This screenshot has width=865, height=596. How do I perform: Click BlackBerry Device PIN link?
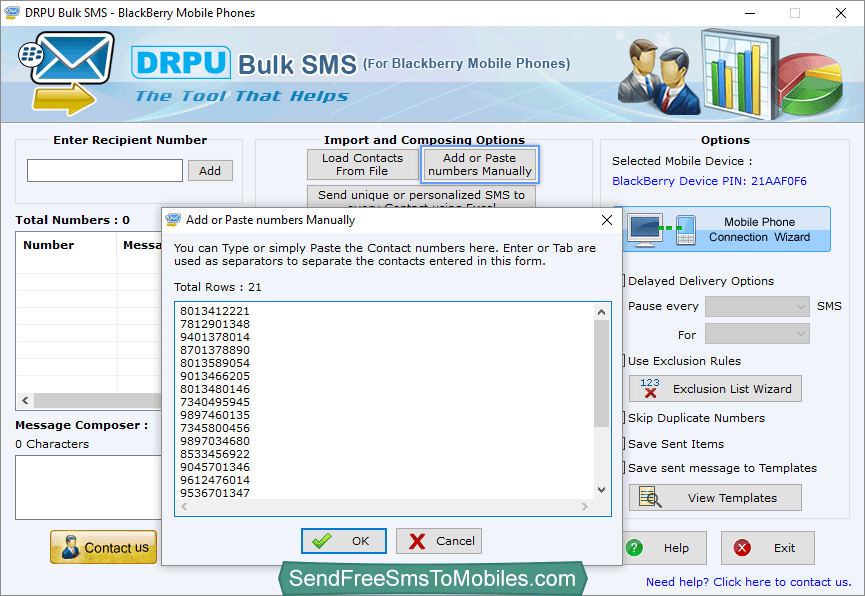pyautogui.click(x=709, y=181)
